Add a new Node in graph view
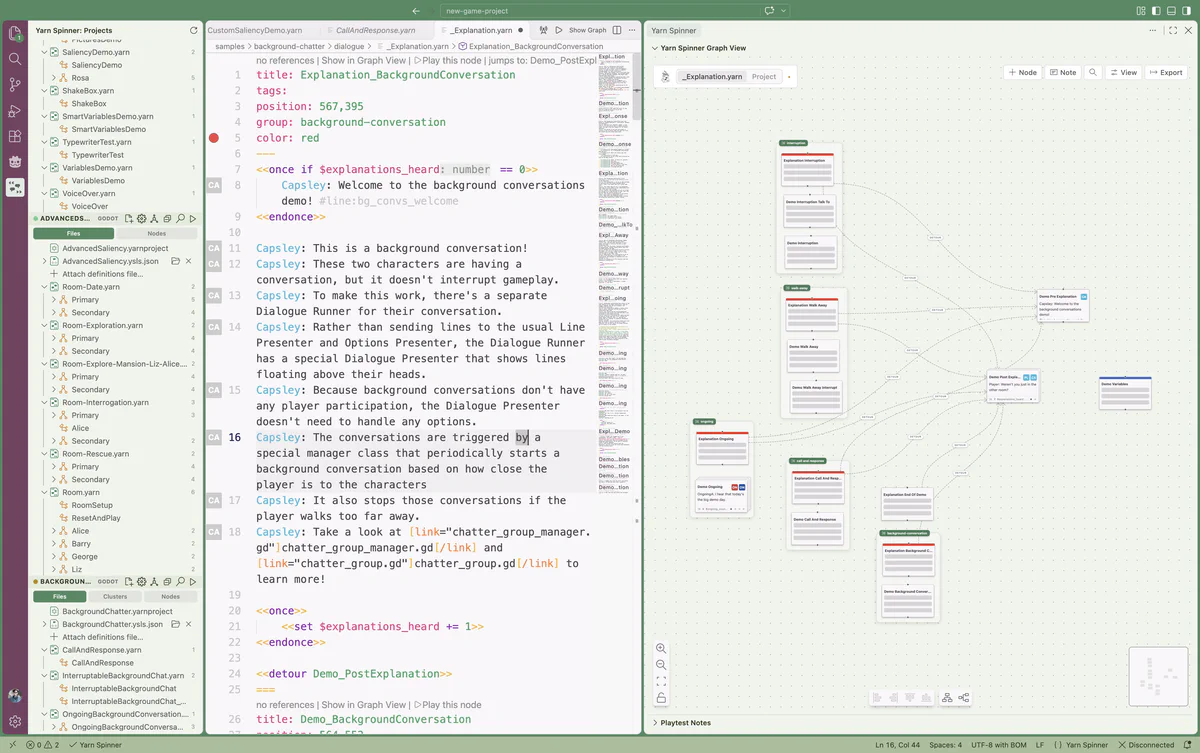Image resolution: width=1200 pixels, height=753 pixels. coord(1022,73)
